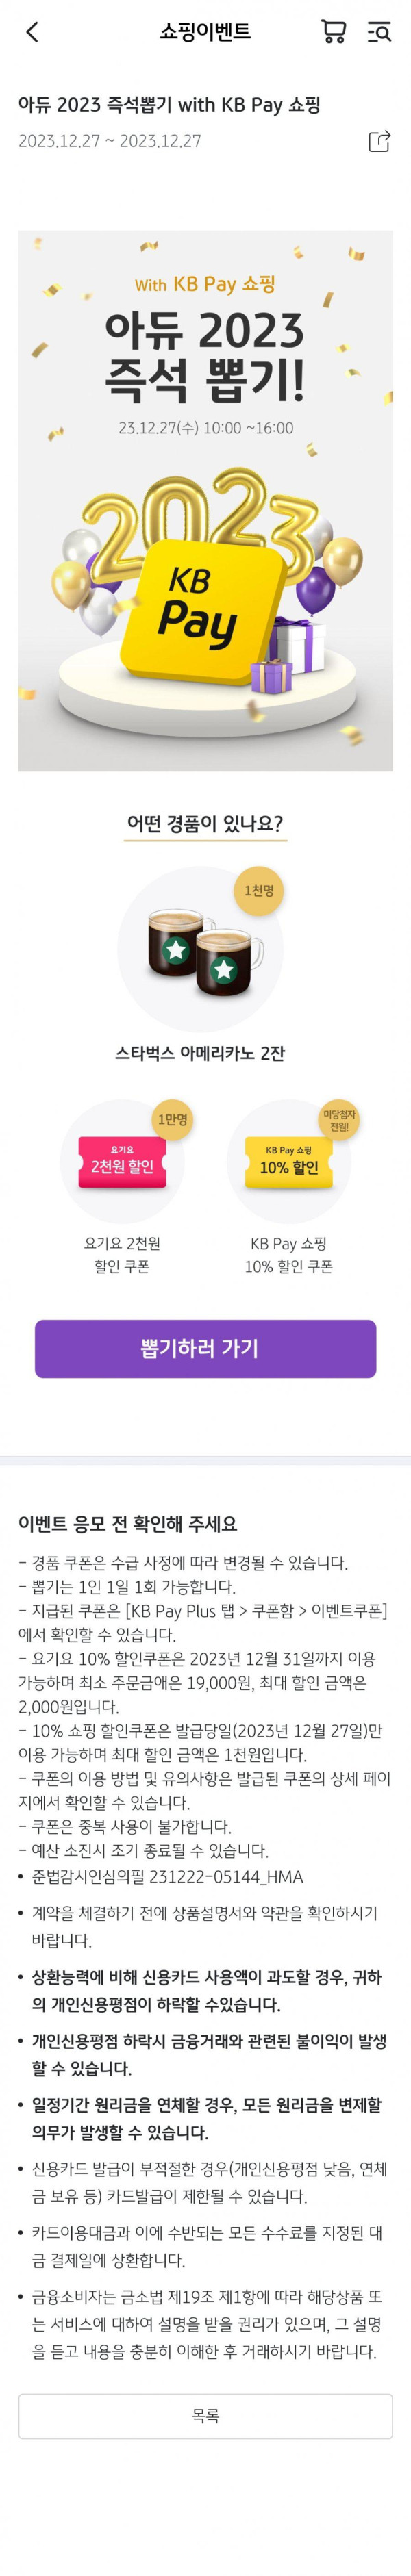Open the search menu icon in header
411x2576 pixels.
pyautogui.click(x=379, y=32)
